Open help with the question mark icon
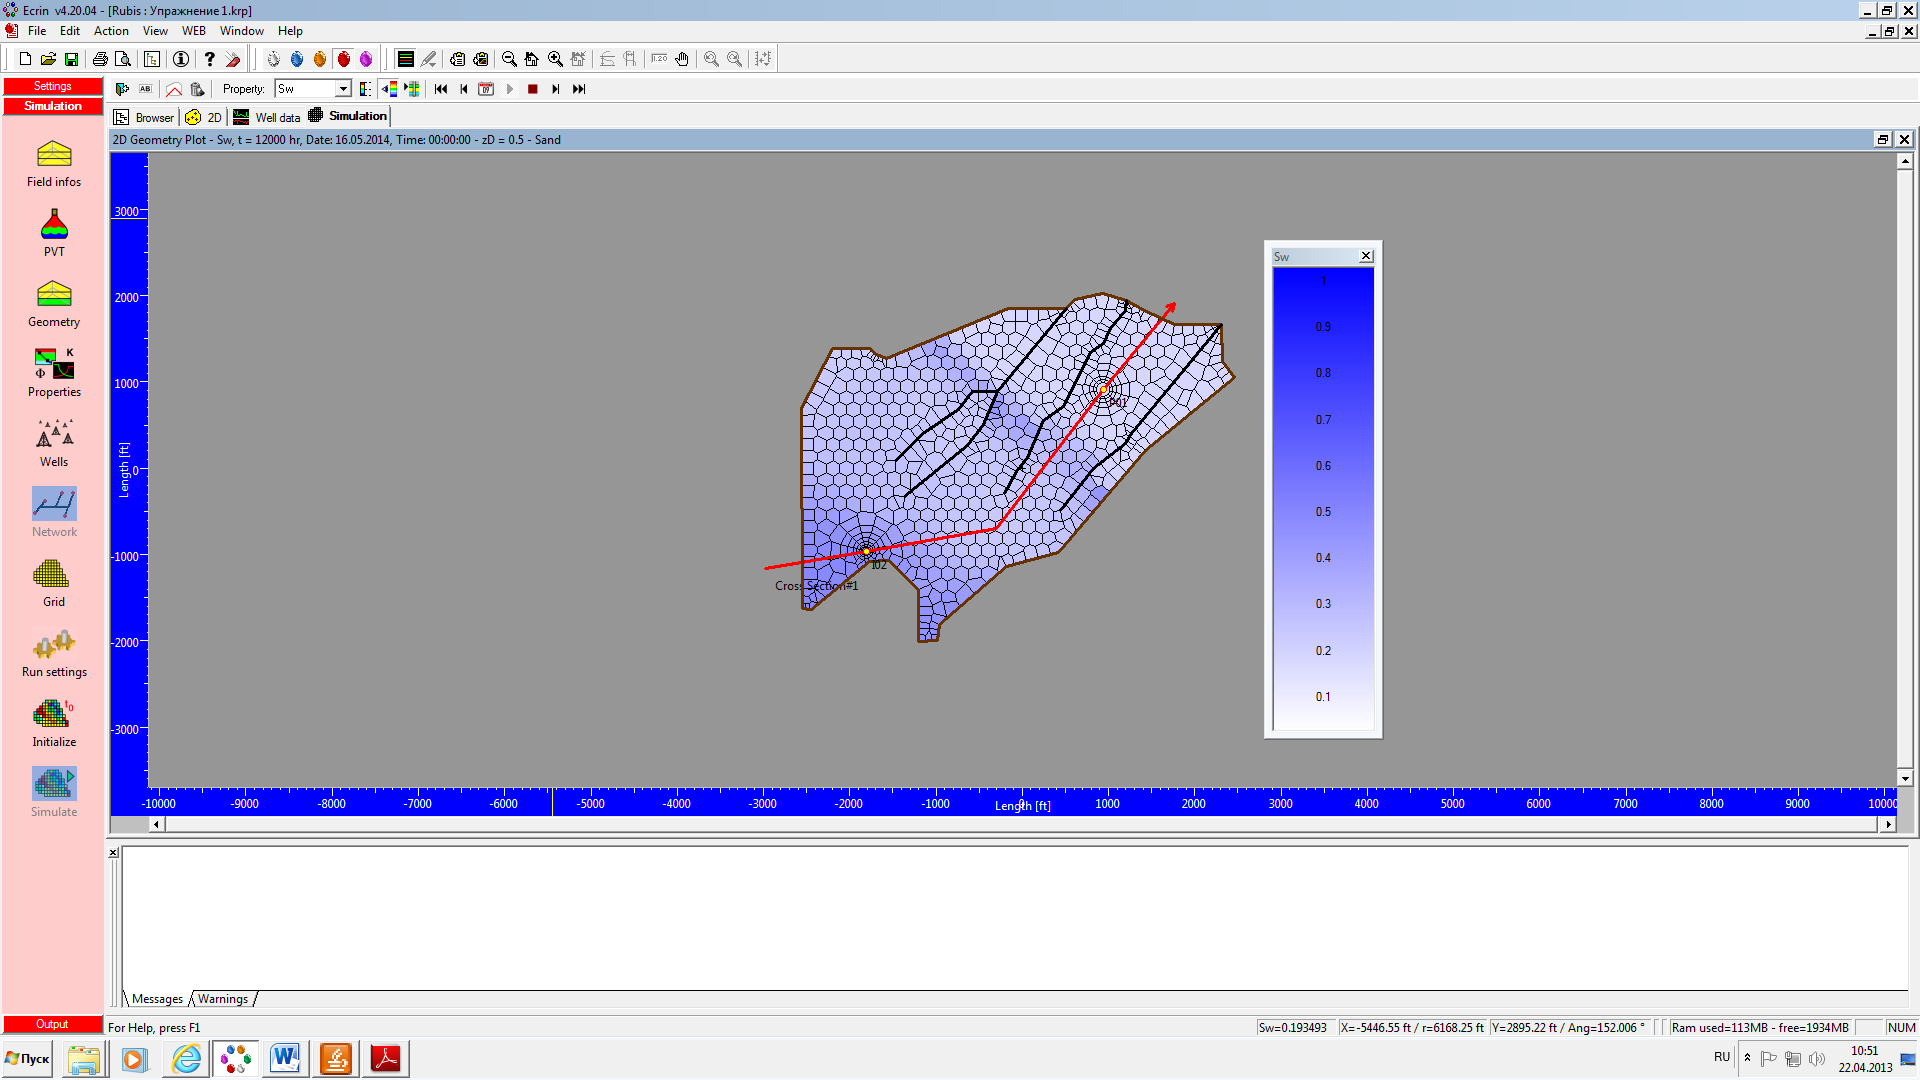Image resolution: width=1920 pixels, height=1080 pixels. point(209,59)
